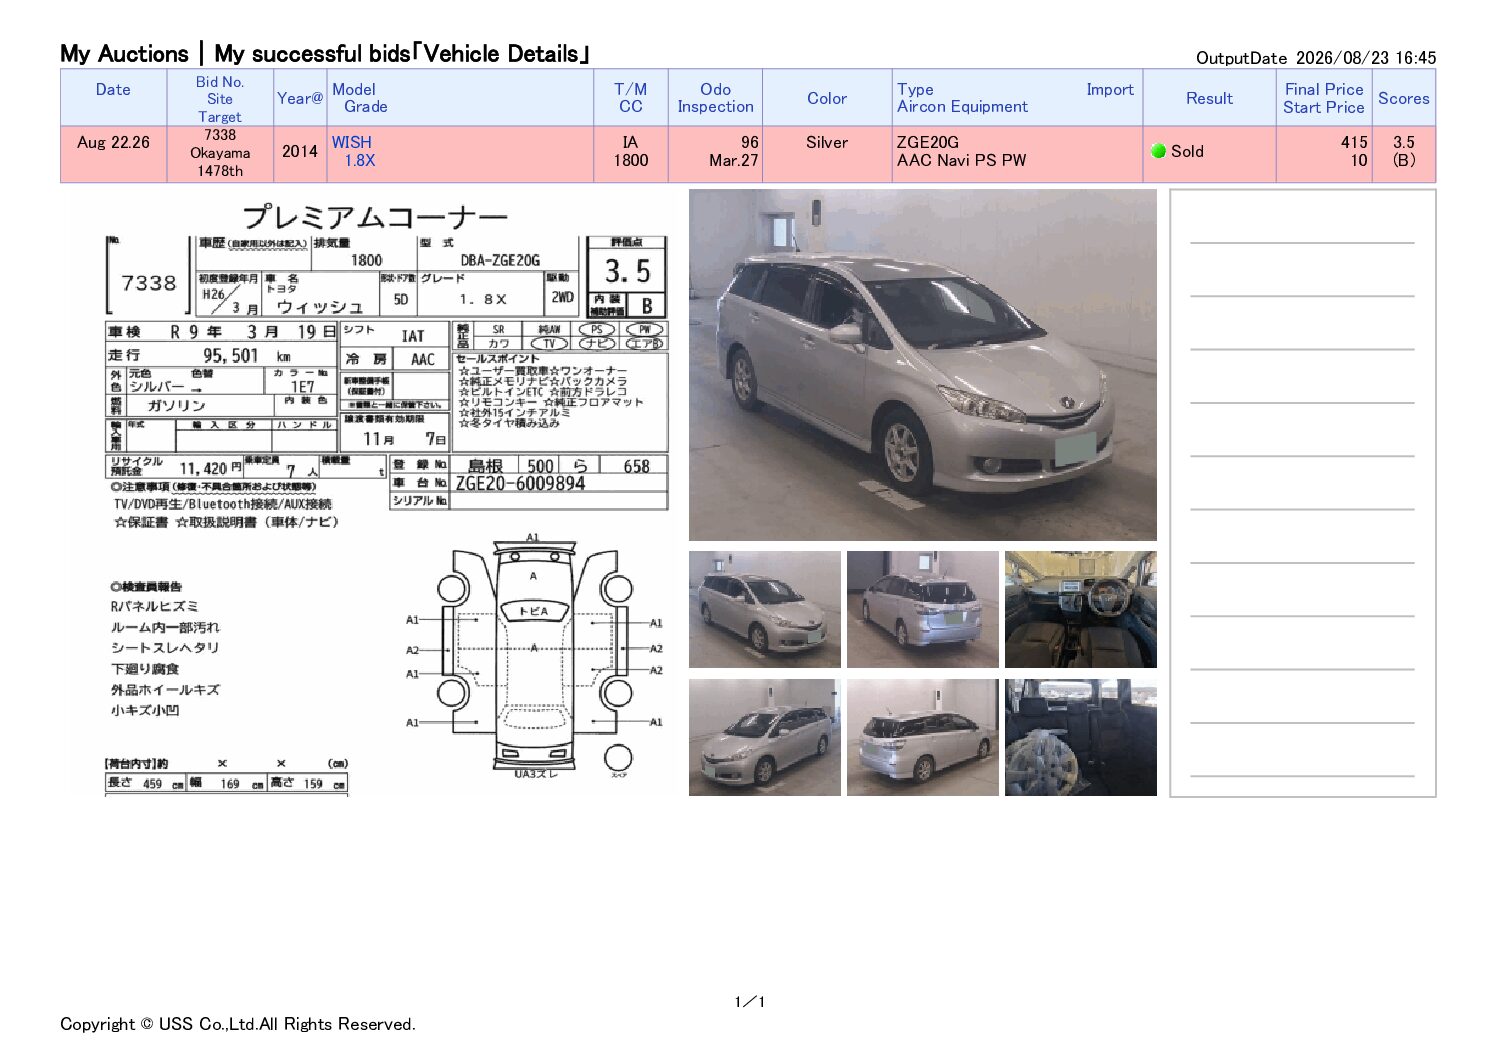Click the copyright USS Co. footer text
Screen dimensions: 1495x1058
(x=238, y=1024)
